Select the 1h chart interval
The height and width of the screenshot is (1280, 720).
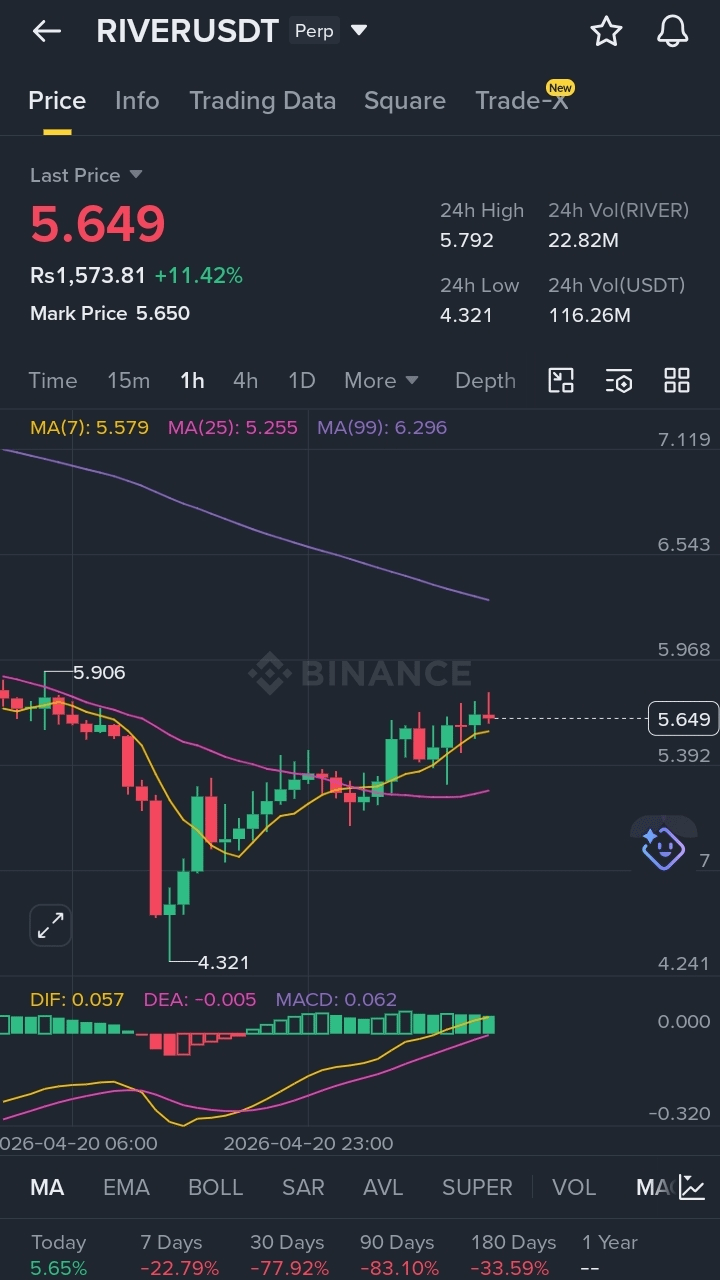[192, 381]
